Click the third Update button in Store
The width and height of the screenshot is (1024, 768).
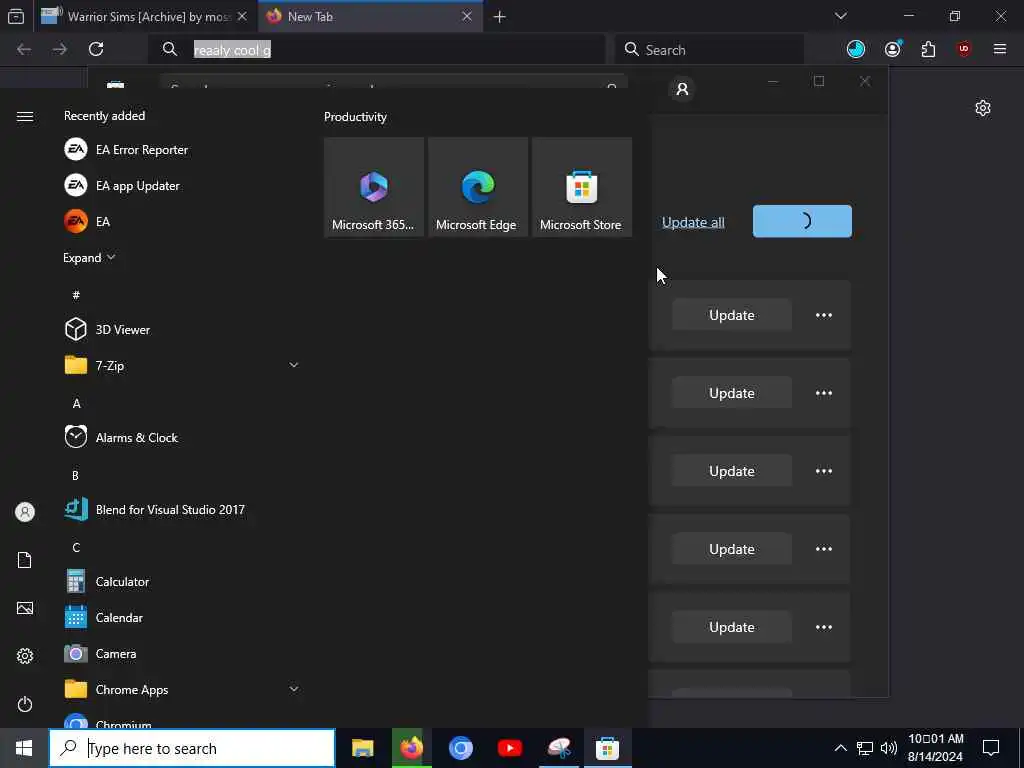click(731, 471)
